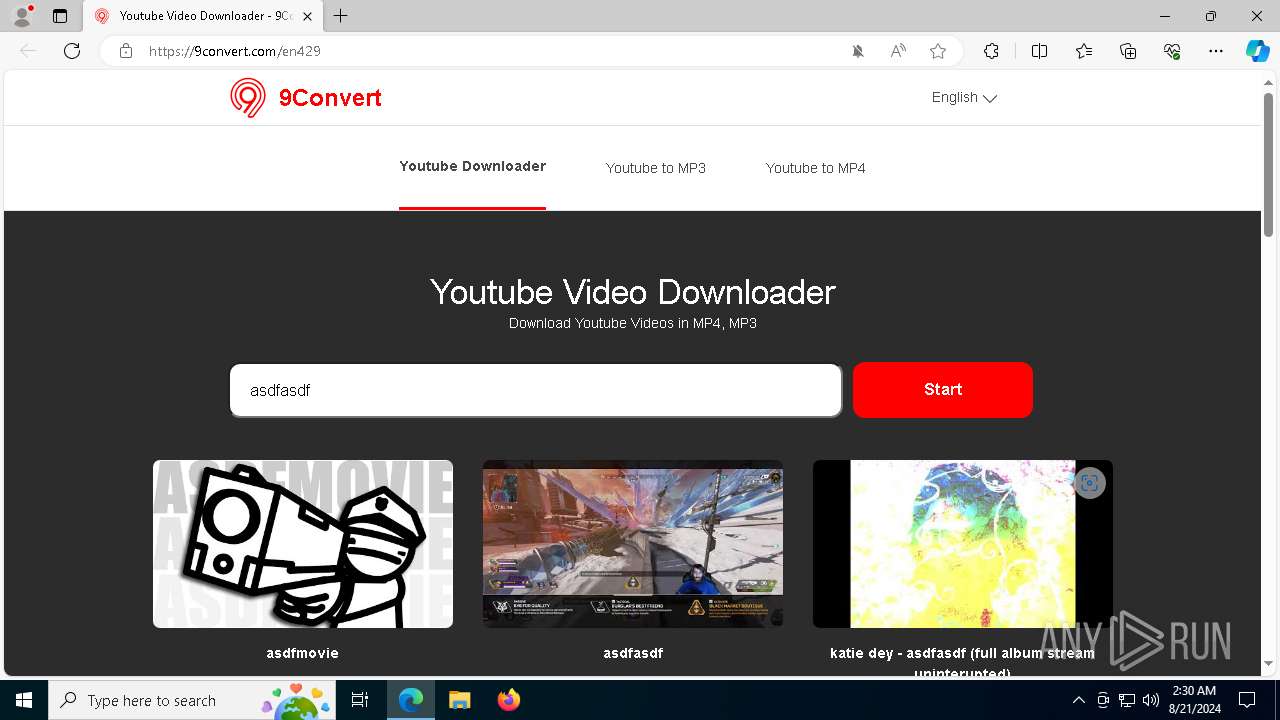This screenshot has width=1280, height=720.
Task: Click the blocked notifications bell icon
Action: [x=858, y=51]
